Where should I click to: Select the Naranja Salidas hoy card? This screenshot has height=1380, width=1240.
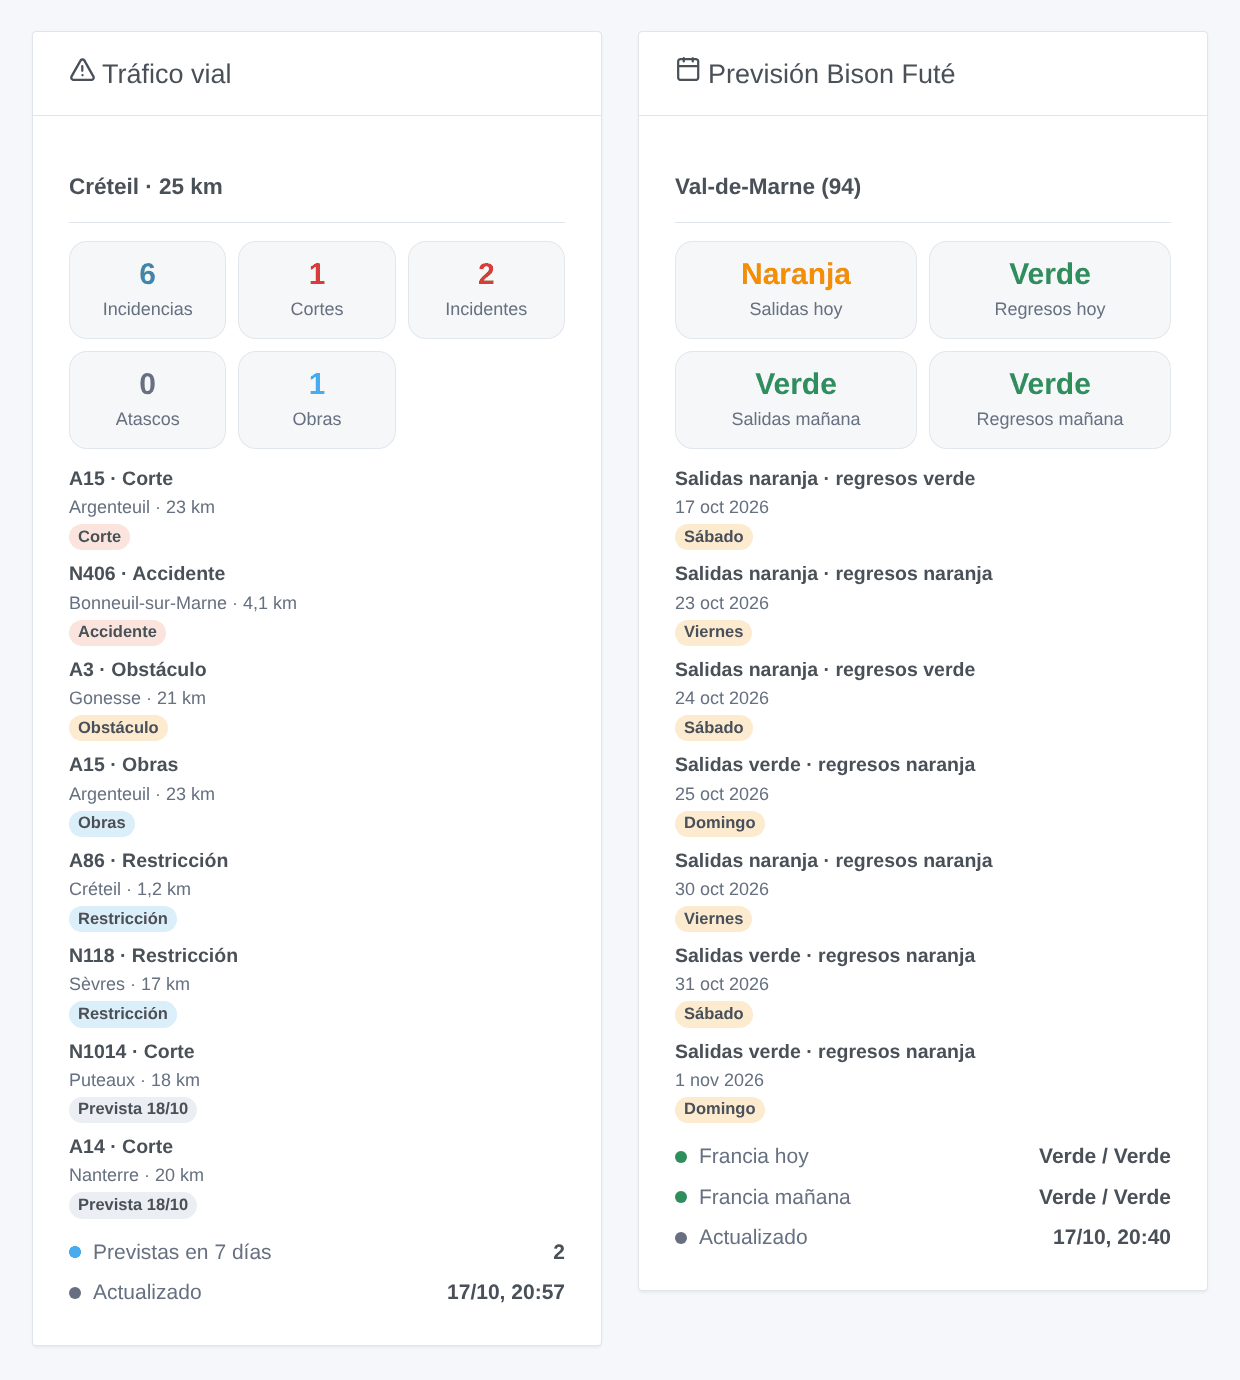click(796, 290)
